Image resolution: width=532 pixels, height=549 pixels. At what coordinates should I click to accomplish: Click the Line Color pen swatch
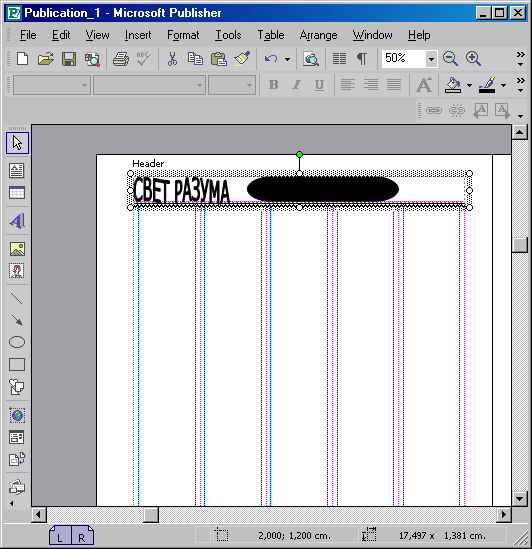point(487,85)
